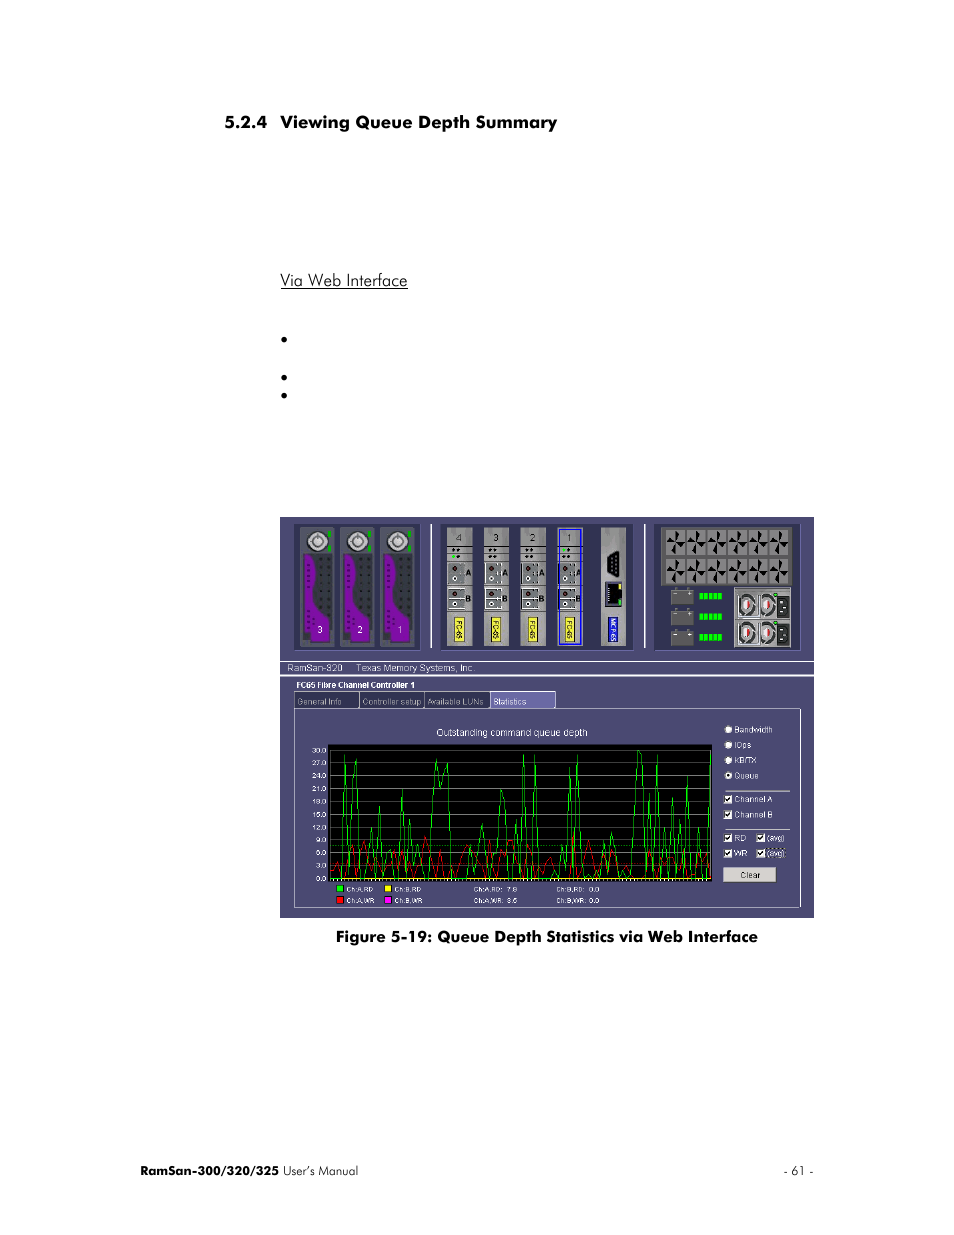Click the lower power supply unit
The width and height of the screenshot is (954, 1235).
point(763,633)
